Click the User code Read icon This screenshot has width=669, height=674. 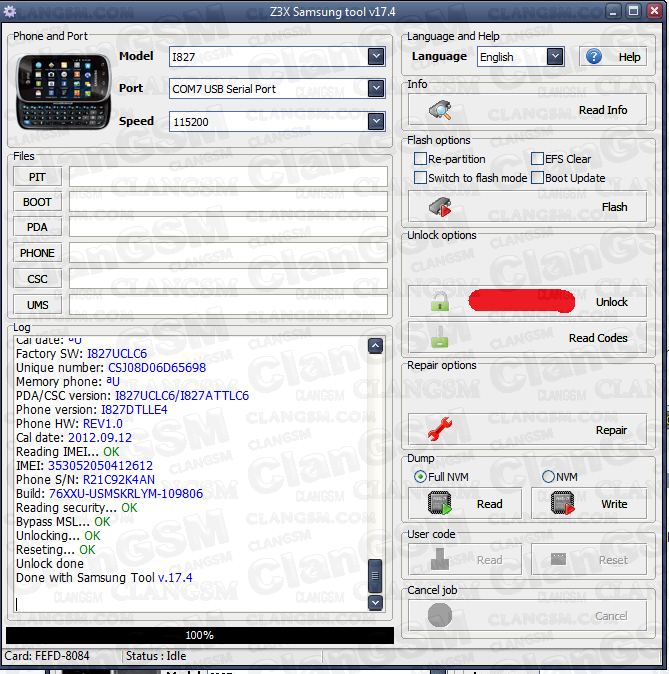coord(440,559)
